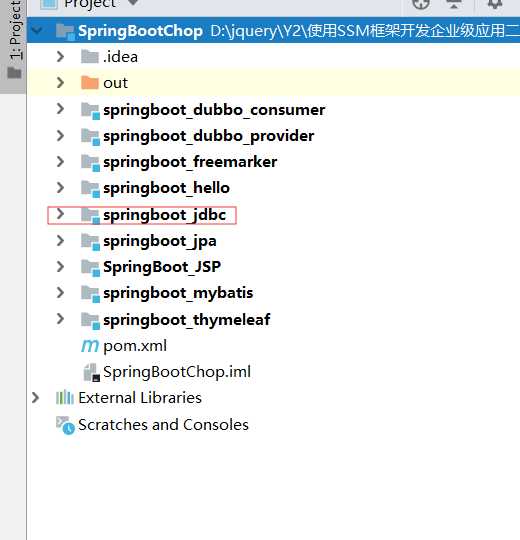Open the project view settings gear
The width and height of the screenshot is (520, 540).
pos(495,4)
